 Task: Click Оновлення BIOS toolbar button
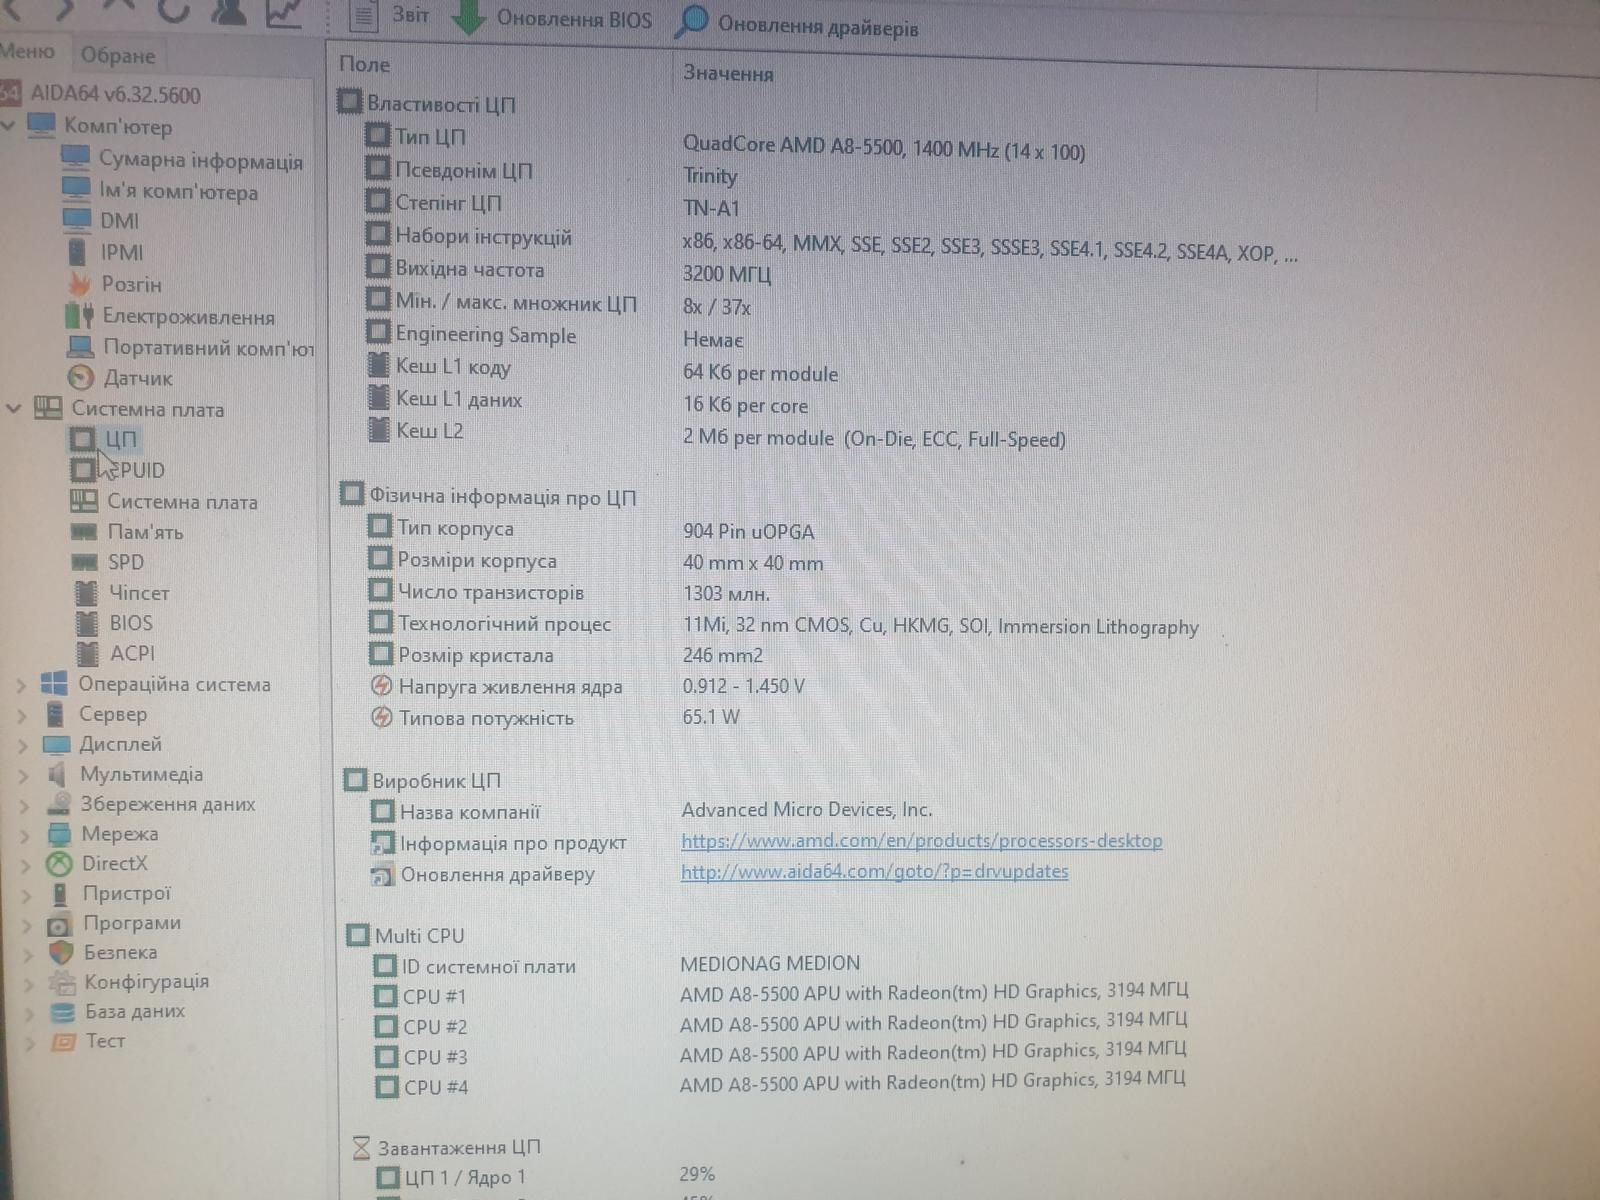click(x=552, y=18)
